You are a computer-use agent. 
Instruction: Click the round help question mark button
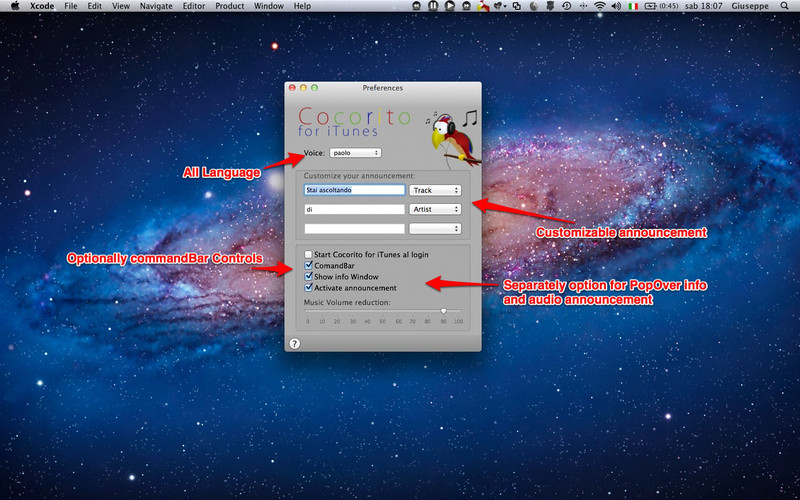[294, 343]
